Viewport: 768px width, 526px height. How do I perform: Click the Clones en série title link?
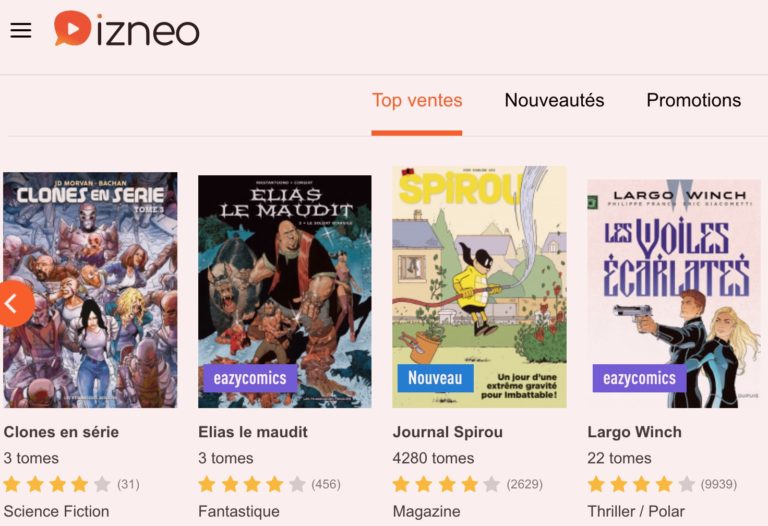(61, 432)
